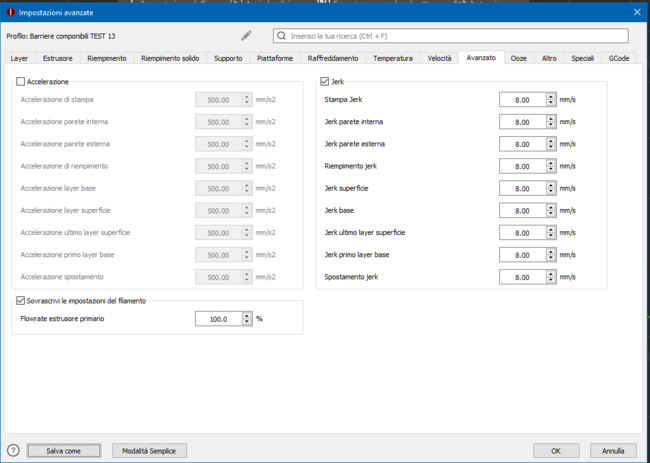Open the GCode tab
Screen dimensions: 650x463
[x=618, y=59]
